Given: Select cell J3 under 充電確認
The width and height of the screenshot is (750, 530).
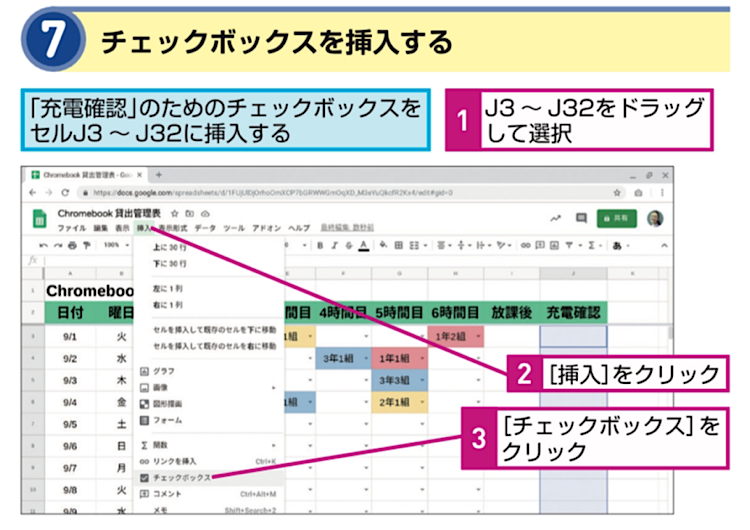Looking at the screenshot, I should pos(573,337).
